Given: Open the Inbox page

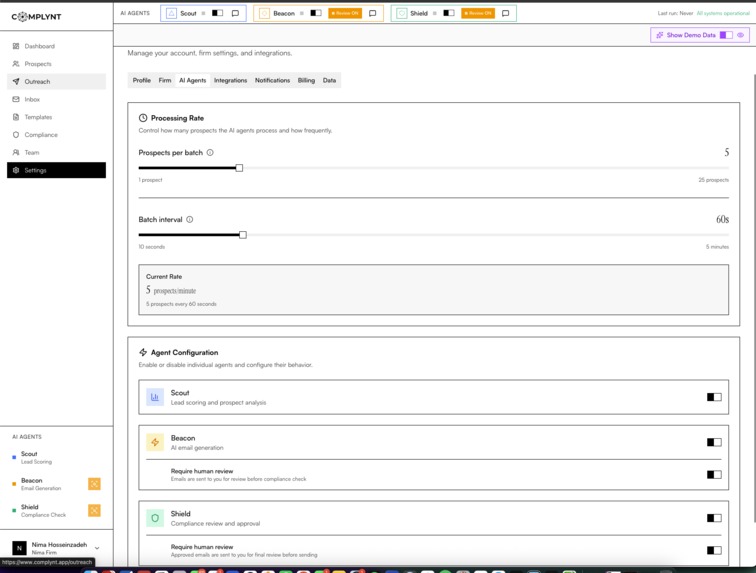Looking at the screenshot, I should point(56,99).
